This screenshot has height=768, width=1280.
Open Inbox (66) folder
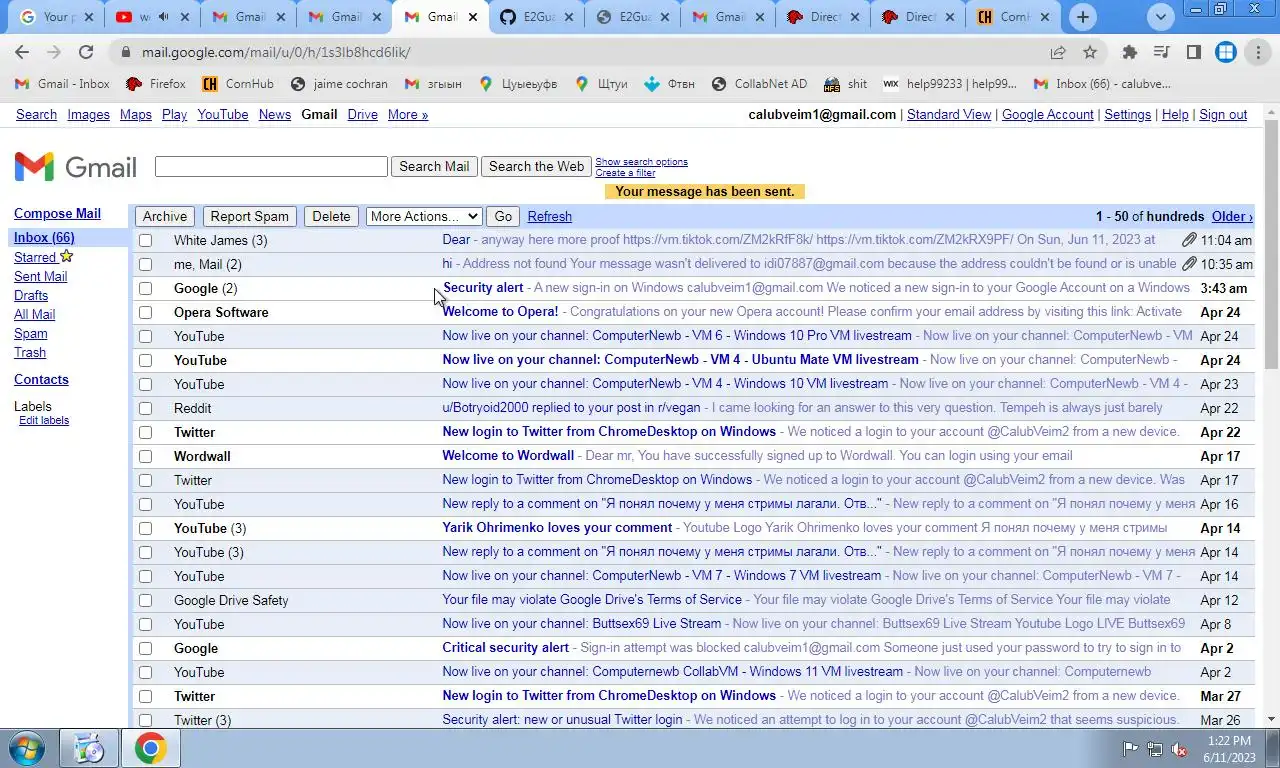(x=44, y=237)
